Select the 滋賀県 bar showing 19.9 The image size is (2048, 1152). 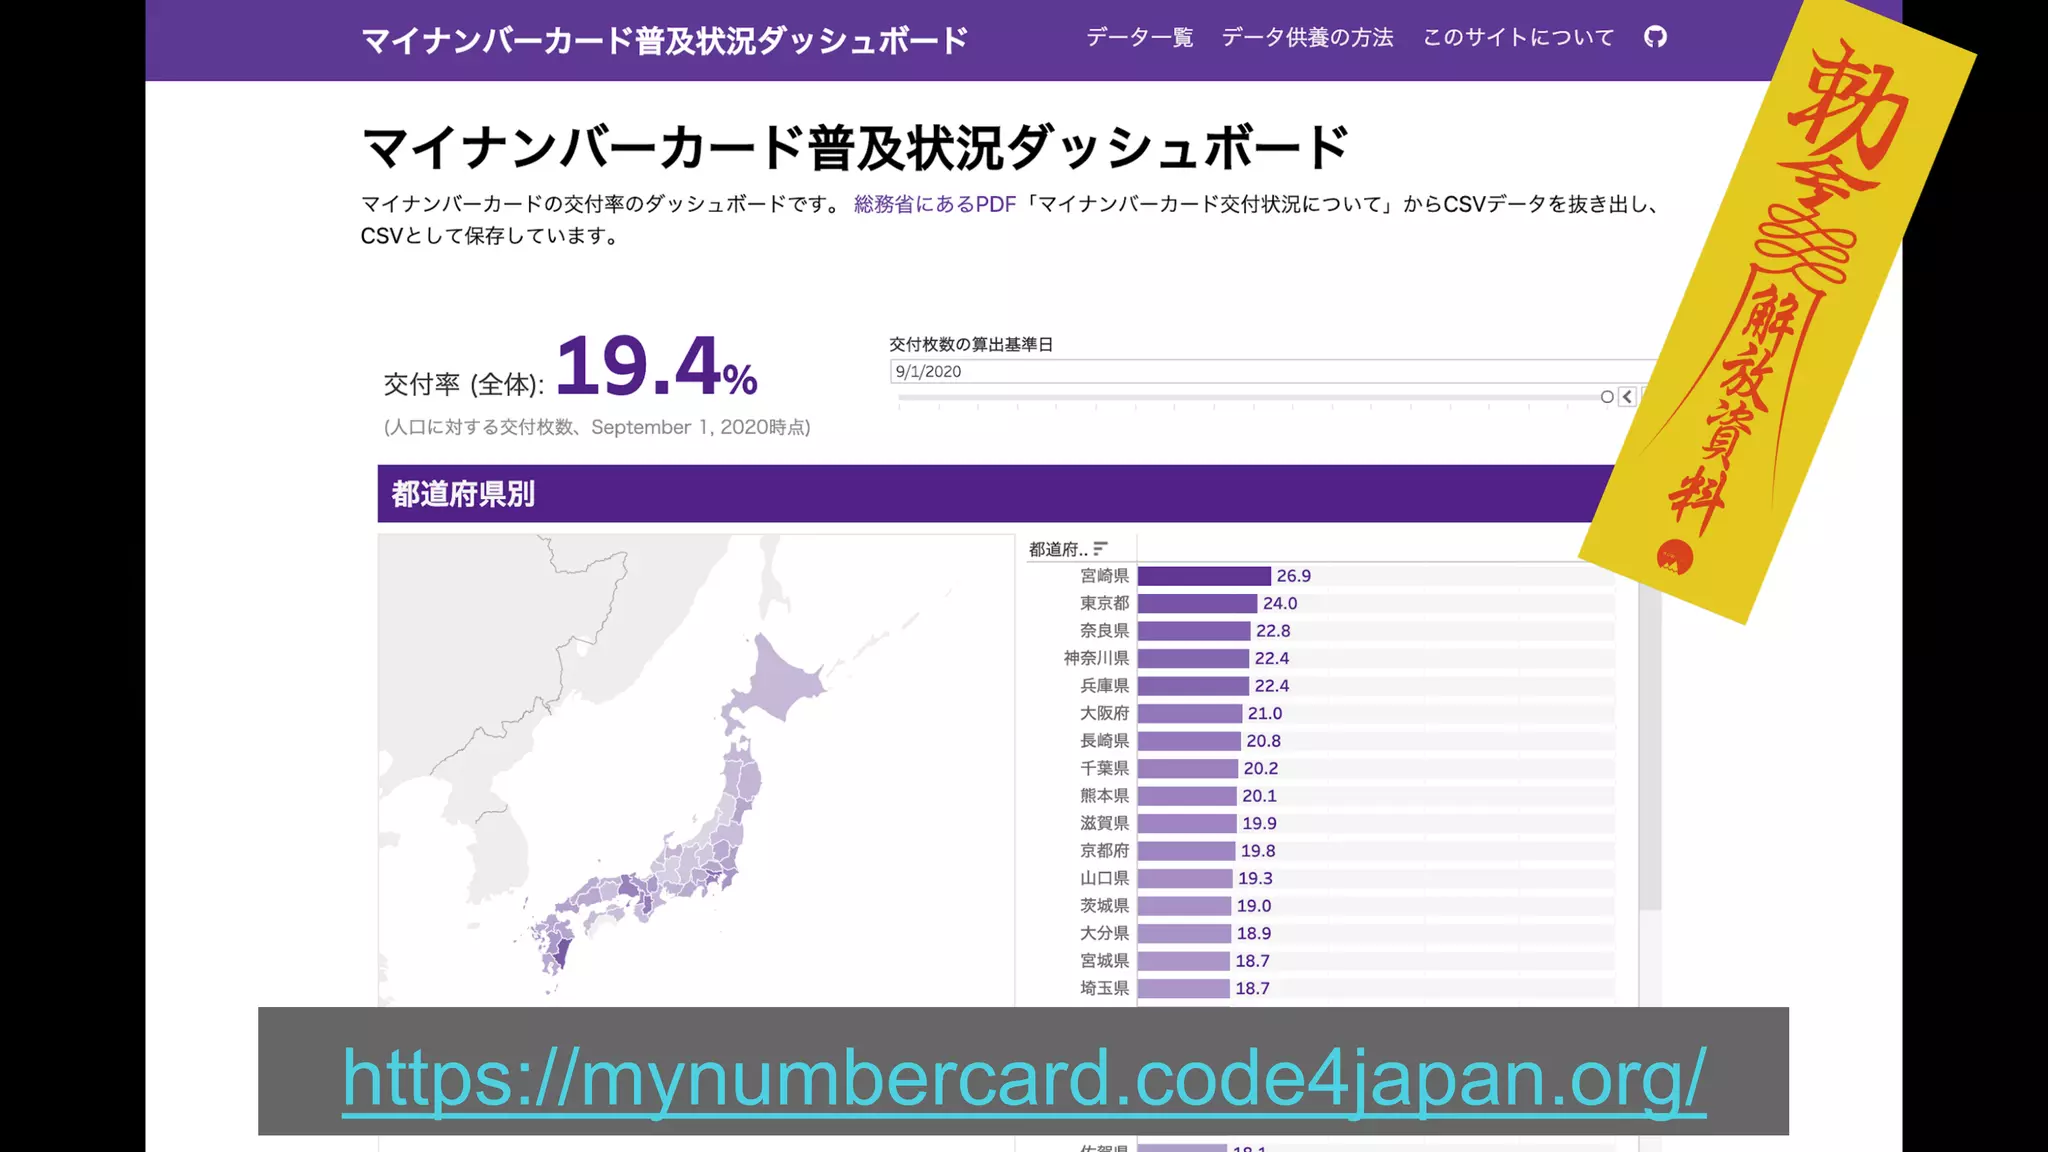1187,823
